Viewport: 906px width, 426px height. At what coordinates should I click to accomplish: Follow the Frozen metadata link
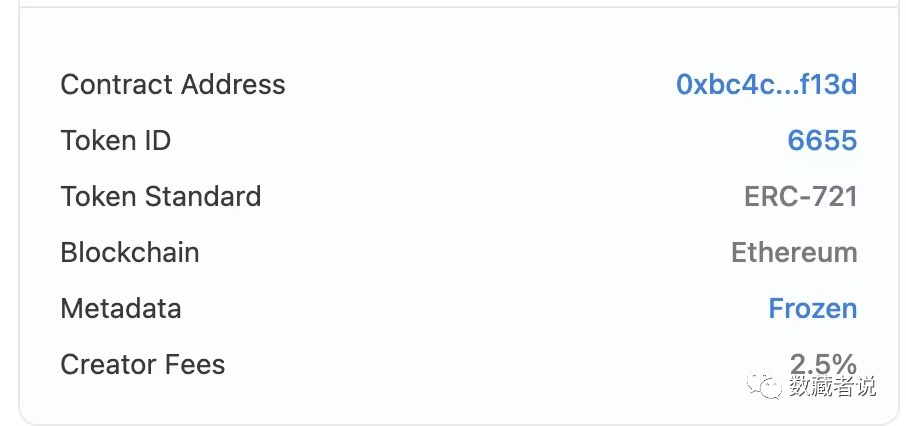(x=812, y=309)
